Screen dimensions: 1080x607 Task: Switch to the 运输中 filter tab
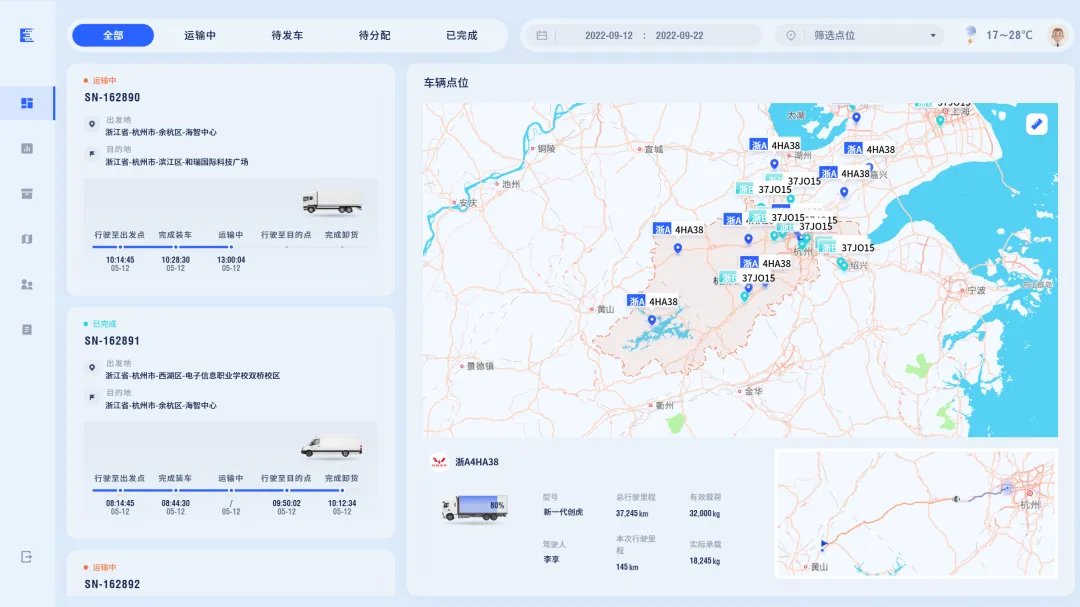tap(202, 34)
